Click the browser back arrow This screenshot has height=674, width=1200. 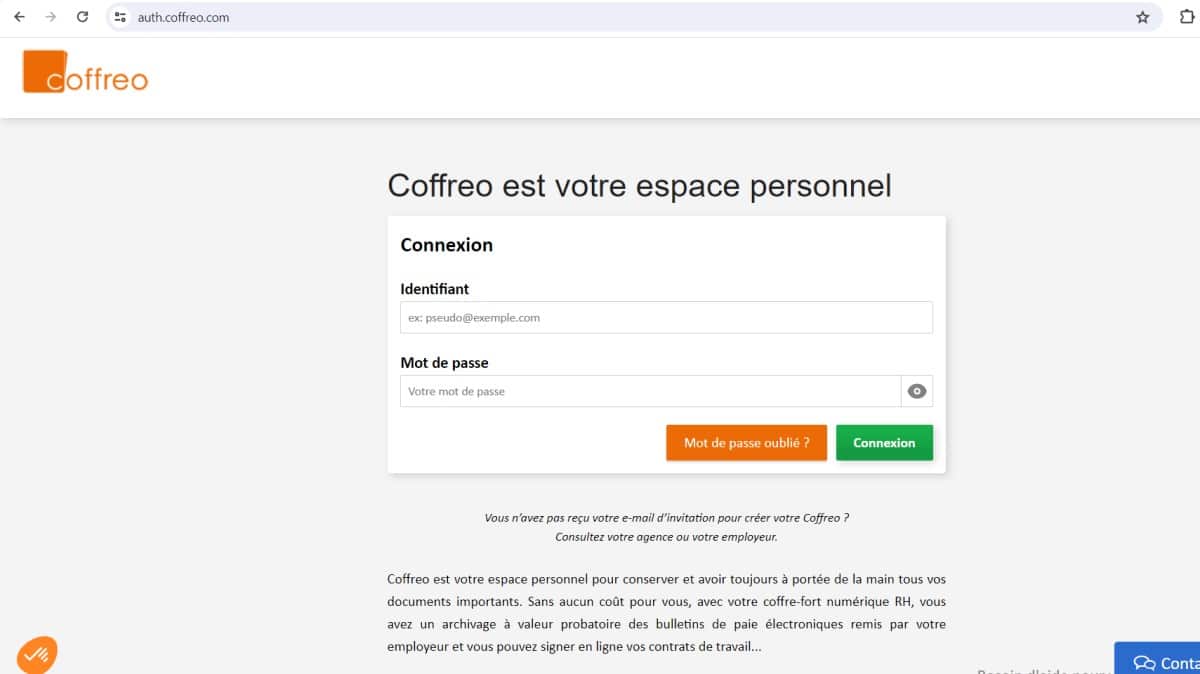19,17
